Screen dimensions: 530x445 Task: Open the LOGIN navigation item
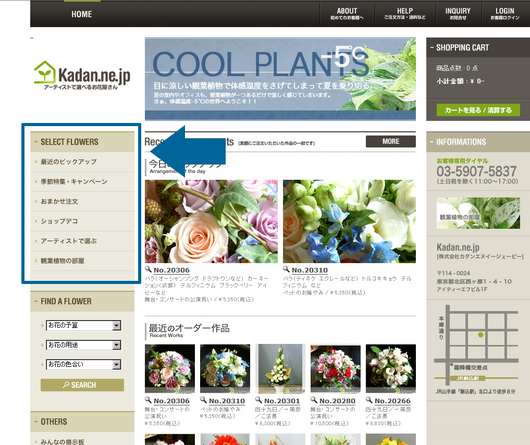point(505,14)
